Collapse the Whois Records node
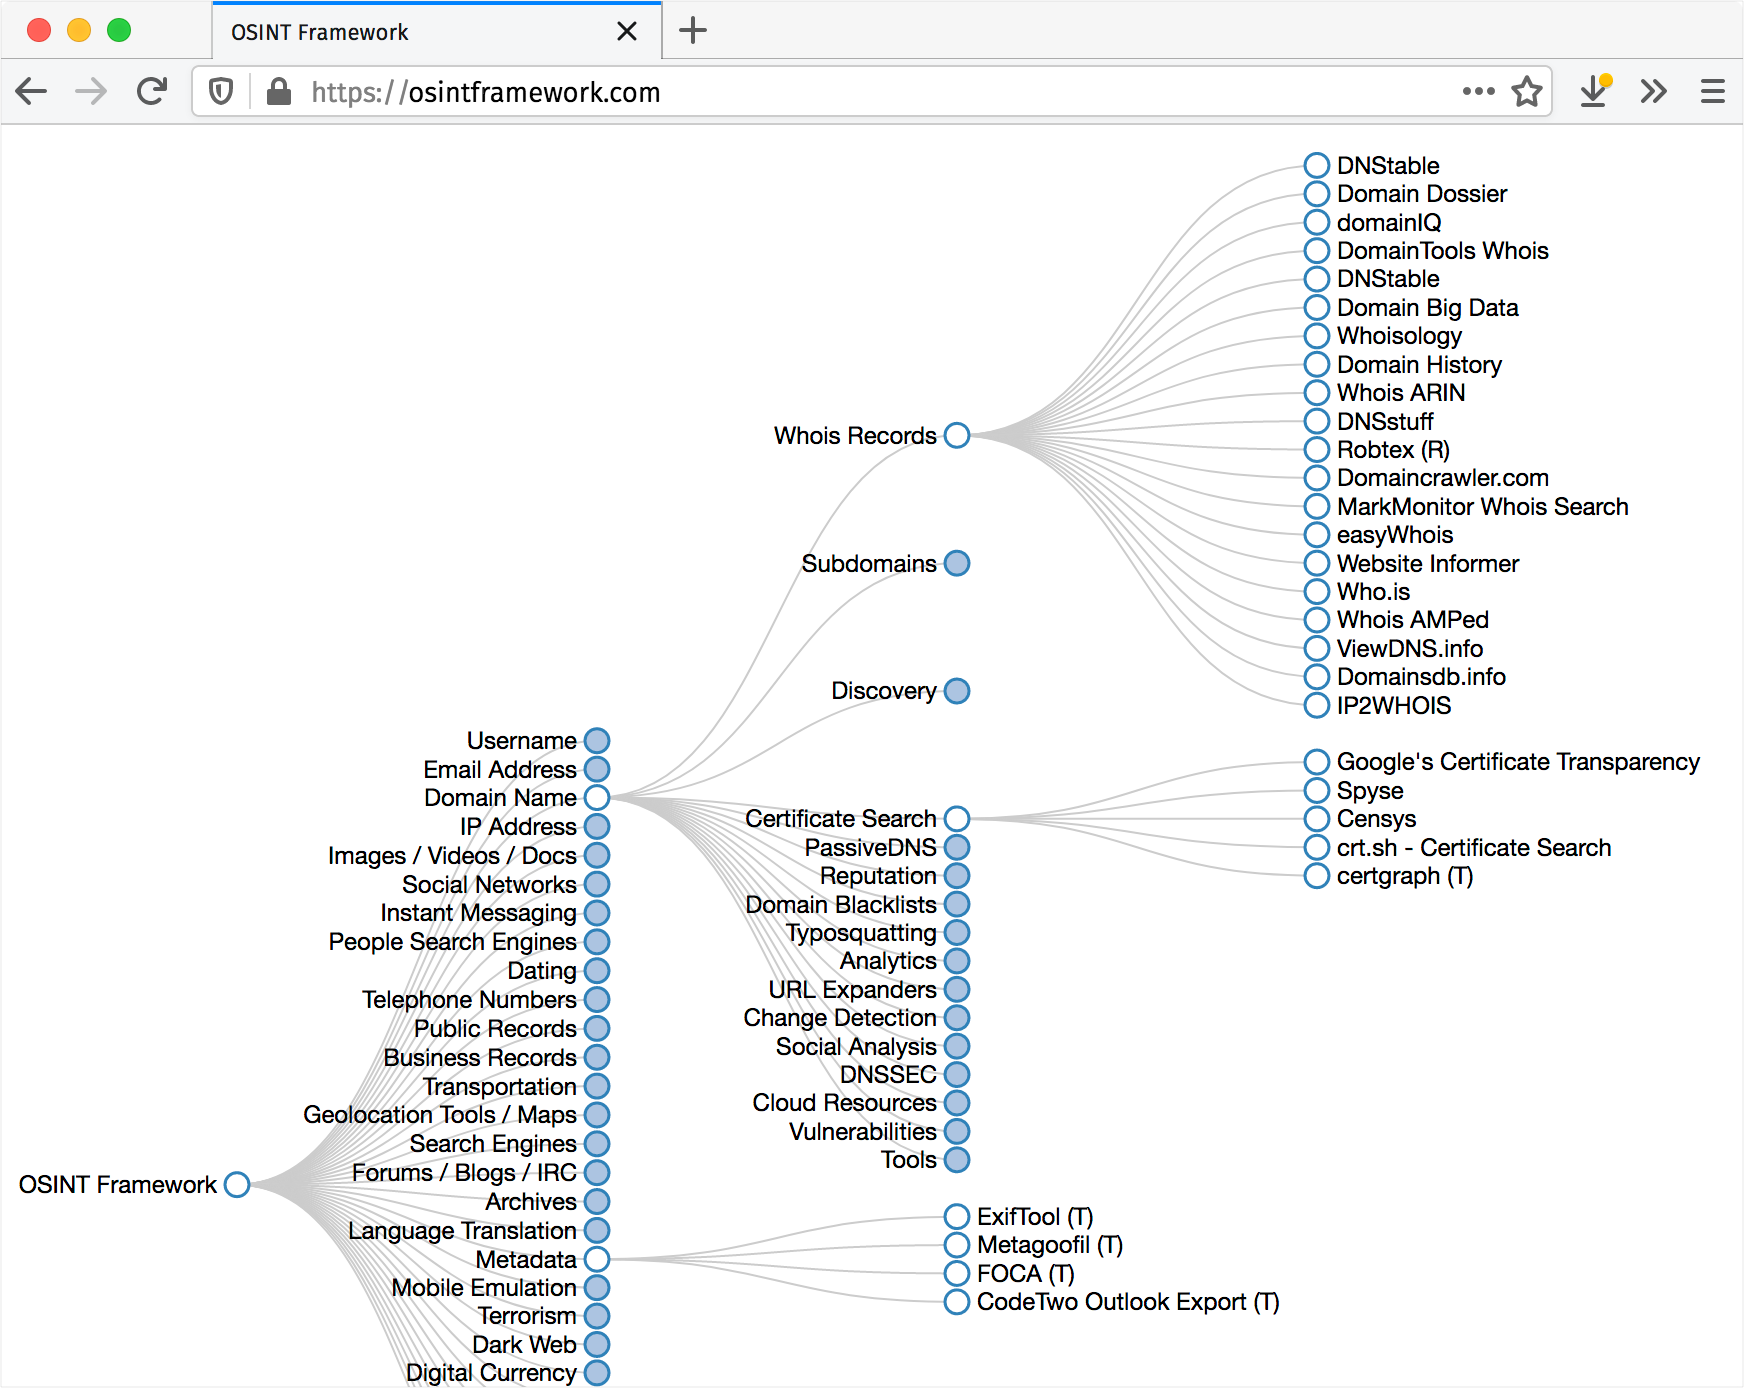The height and width of the screenshot is (1388, 1744). click(957, 436)
